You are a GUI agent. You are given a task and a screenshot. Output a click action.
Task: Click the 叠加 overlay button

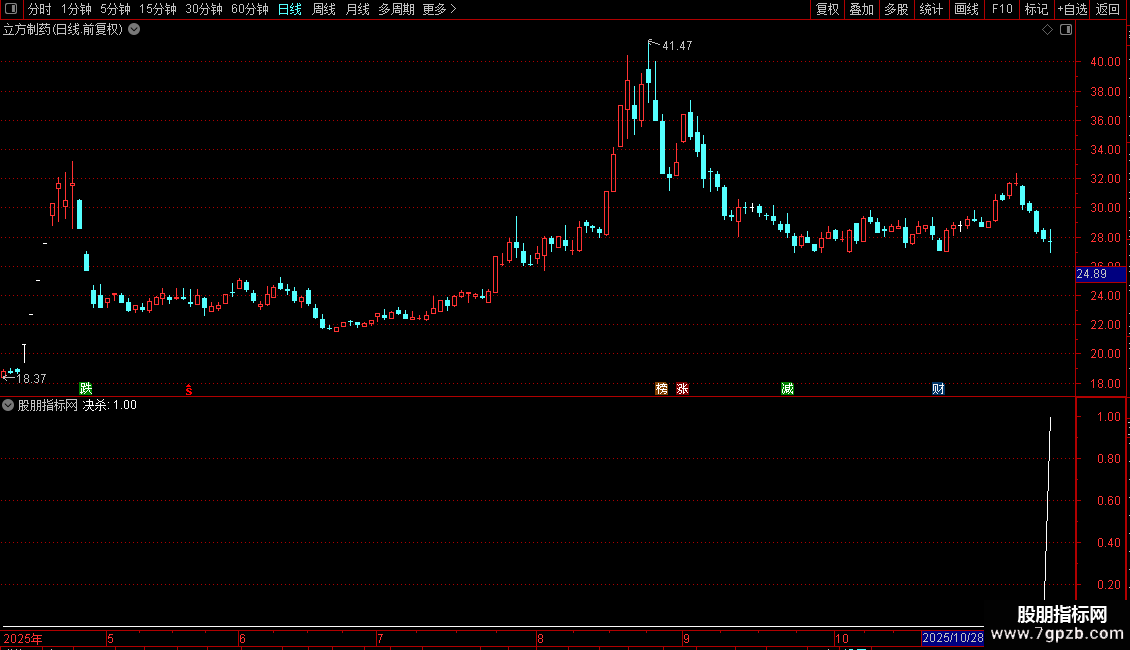[x=861, y=9]
